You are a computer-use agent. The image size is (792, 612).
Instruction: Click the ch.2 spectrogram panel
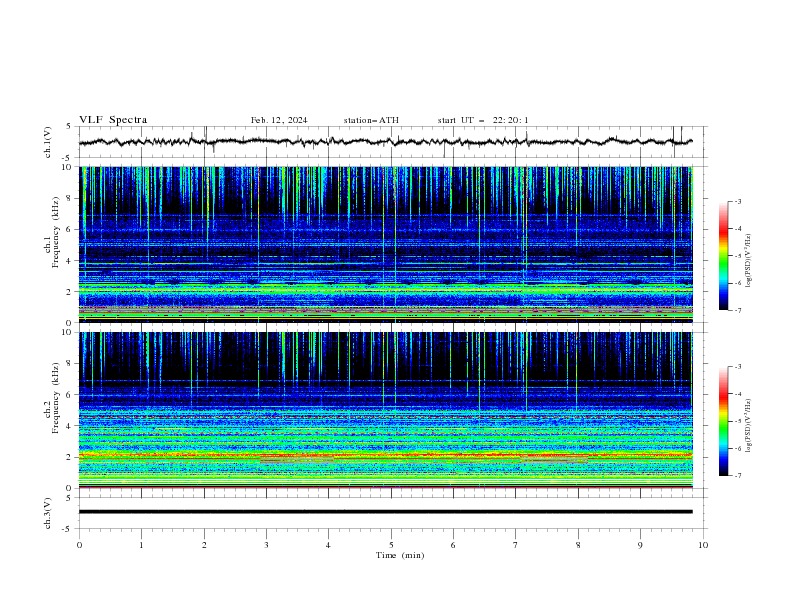click(386, 410)
